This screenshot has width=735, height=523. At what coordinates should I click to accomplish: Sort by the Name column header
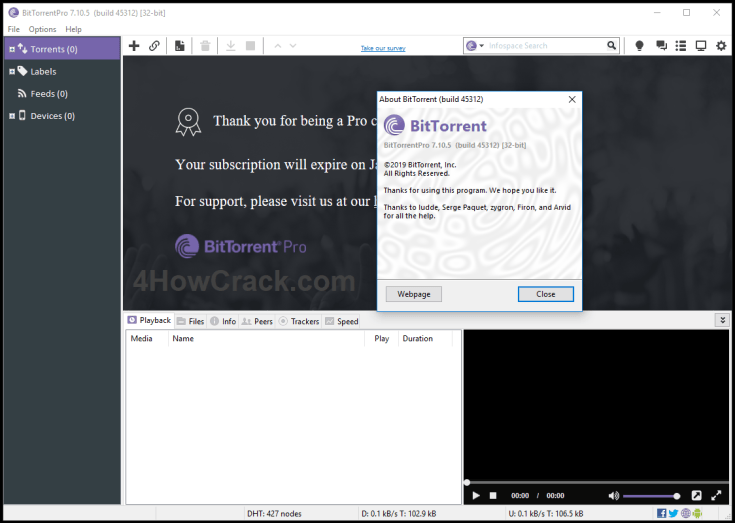click(266, 338)
